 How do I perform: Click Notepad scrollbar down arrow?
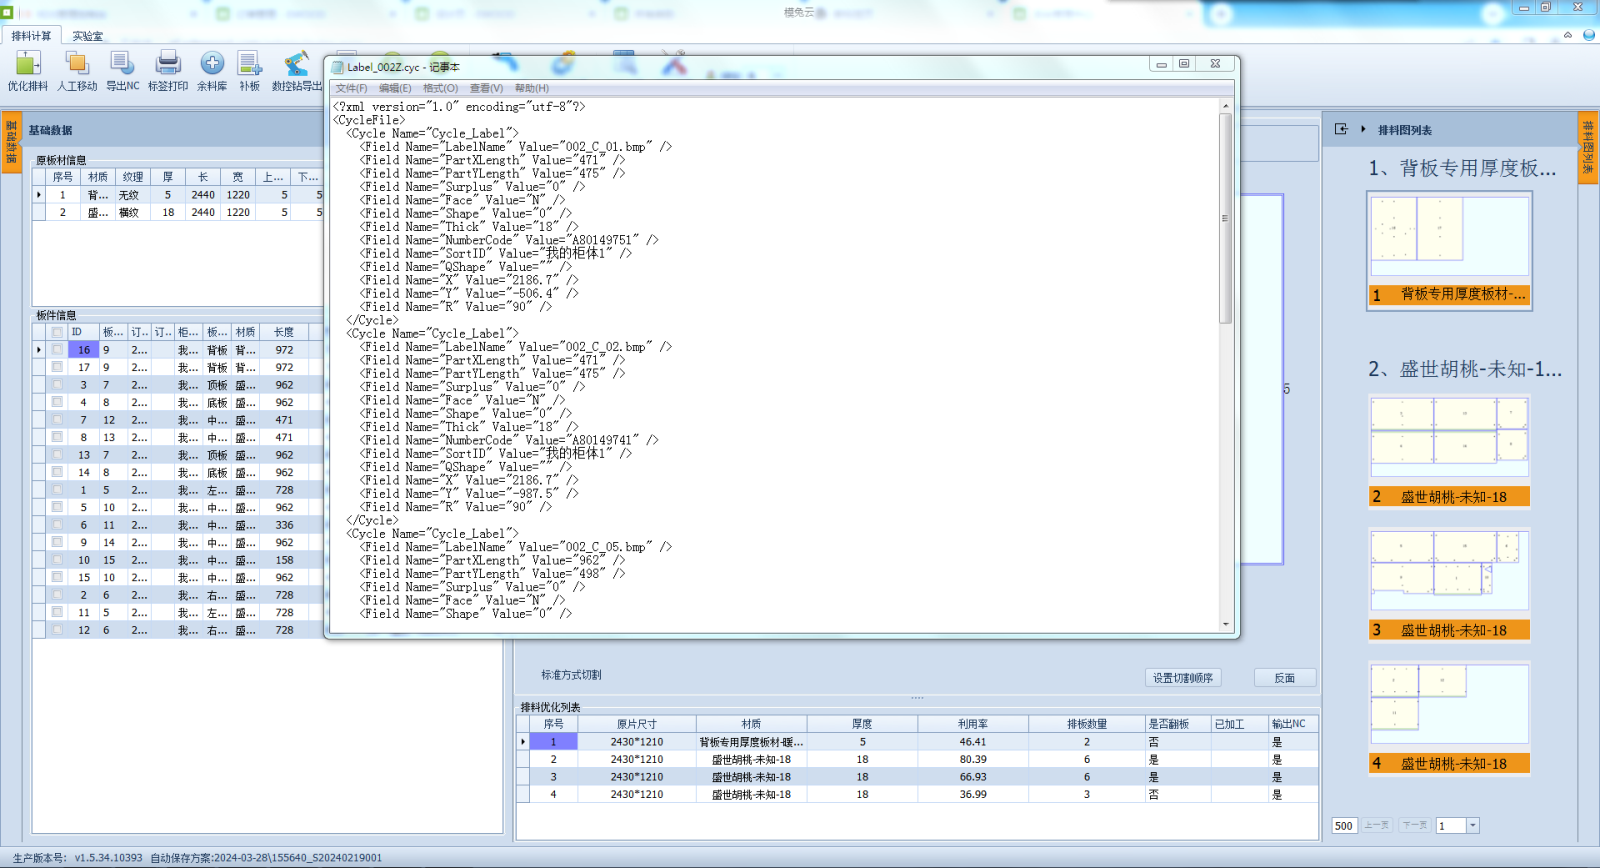tap(1226, 624)
